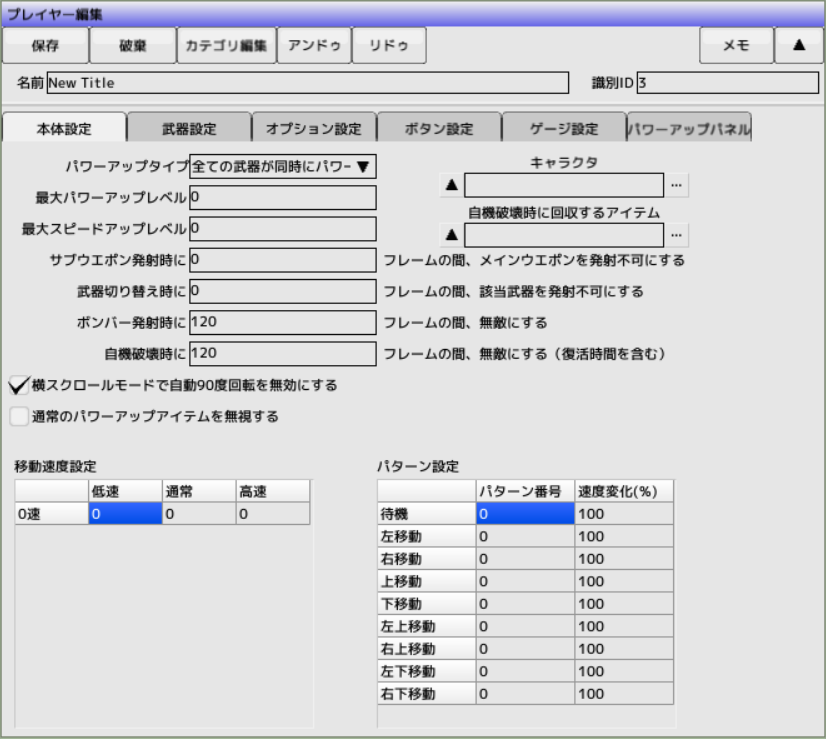Click the ▲ icon beside the キャラクタ field

tap(450, 184)
